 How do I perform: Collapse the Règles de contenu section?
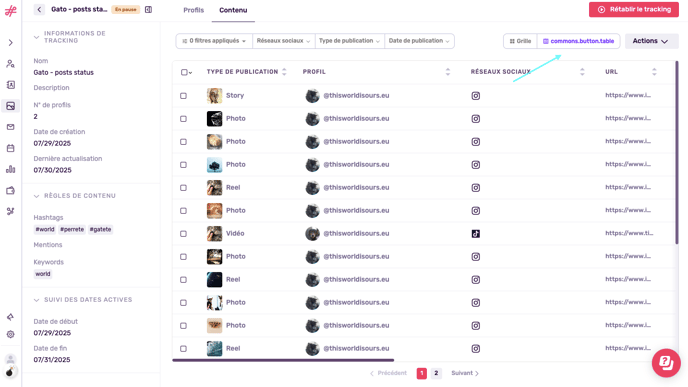[x=36, y=196]
